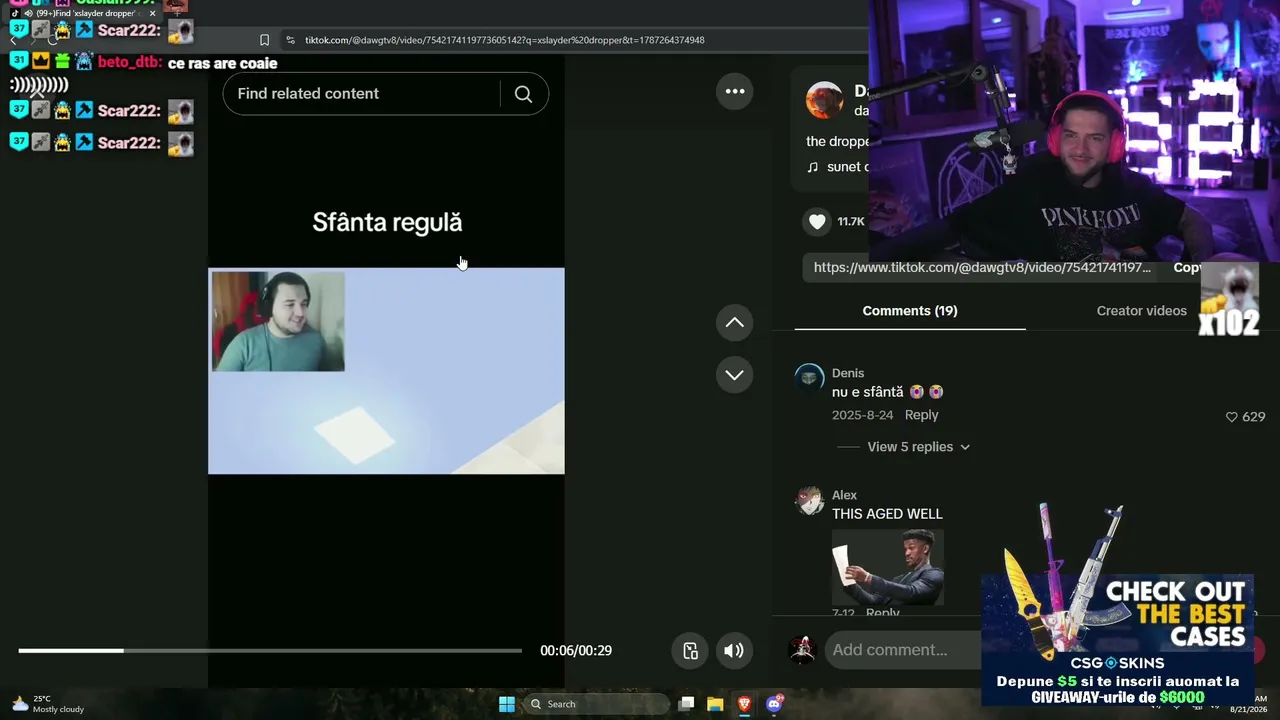Go to previous video with up arrow

(x=735, y=322)
